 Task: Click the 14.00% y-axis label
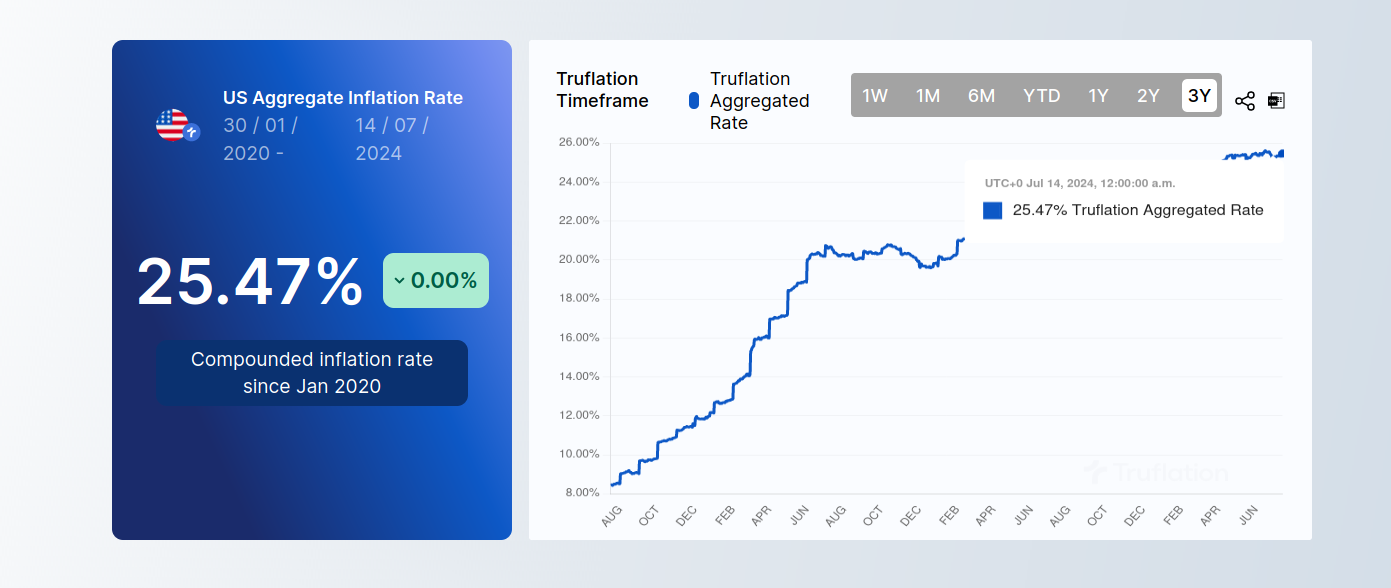[579, 377]
